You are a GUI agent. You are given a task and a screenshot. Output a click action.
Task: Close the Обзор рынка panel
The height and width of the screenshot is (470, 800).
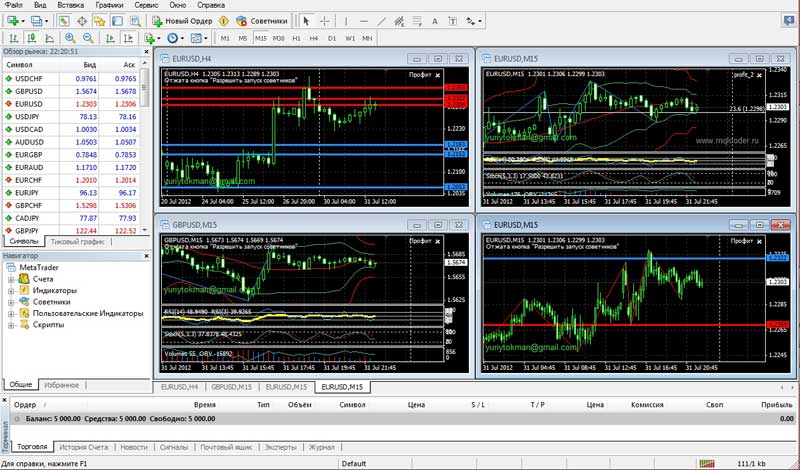[x=146, y=52]
